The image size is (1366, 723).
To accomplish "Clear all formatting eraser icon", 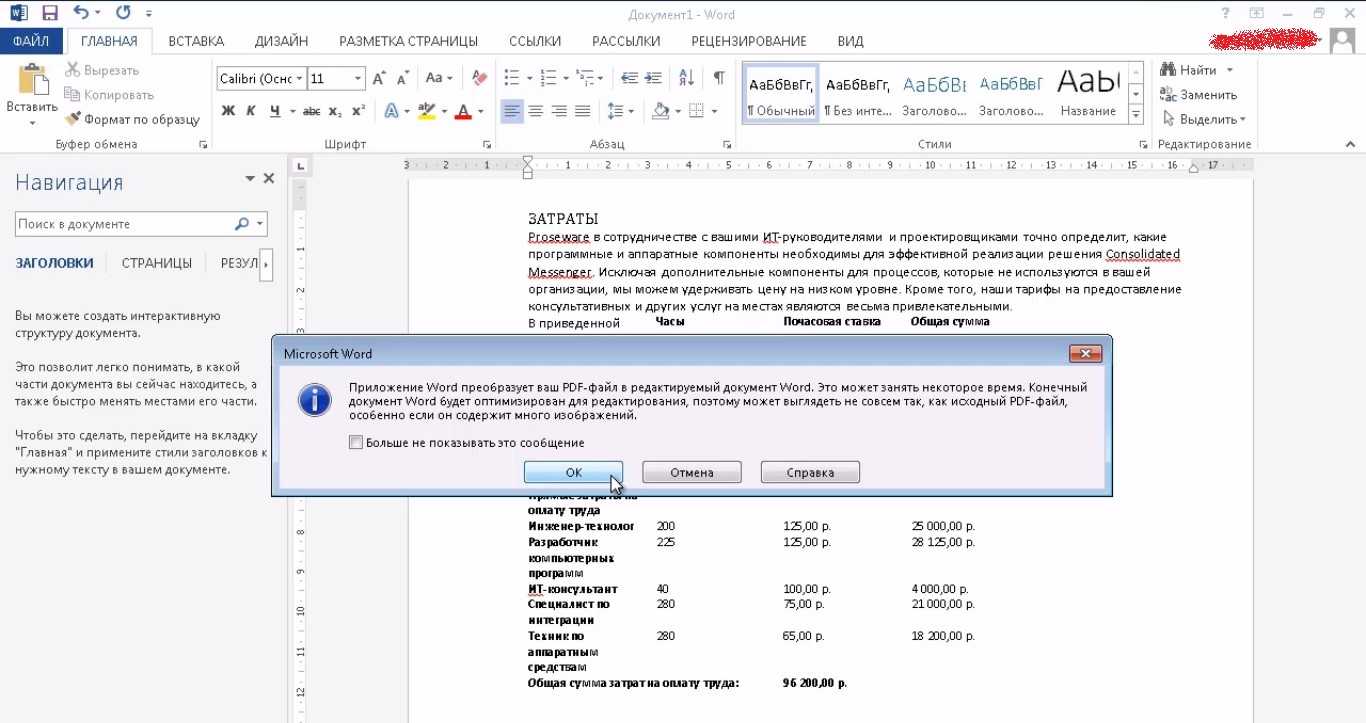I will [479, 78].
